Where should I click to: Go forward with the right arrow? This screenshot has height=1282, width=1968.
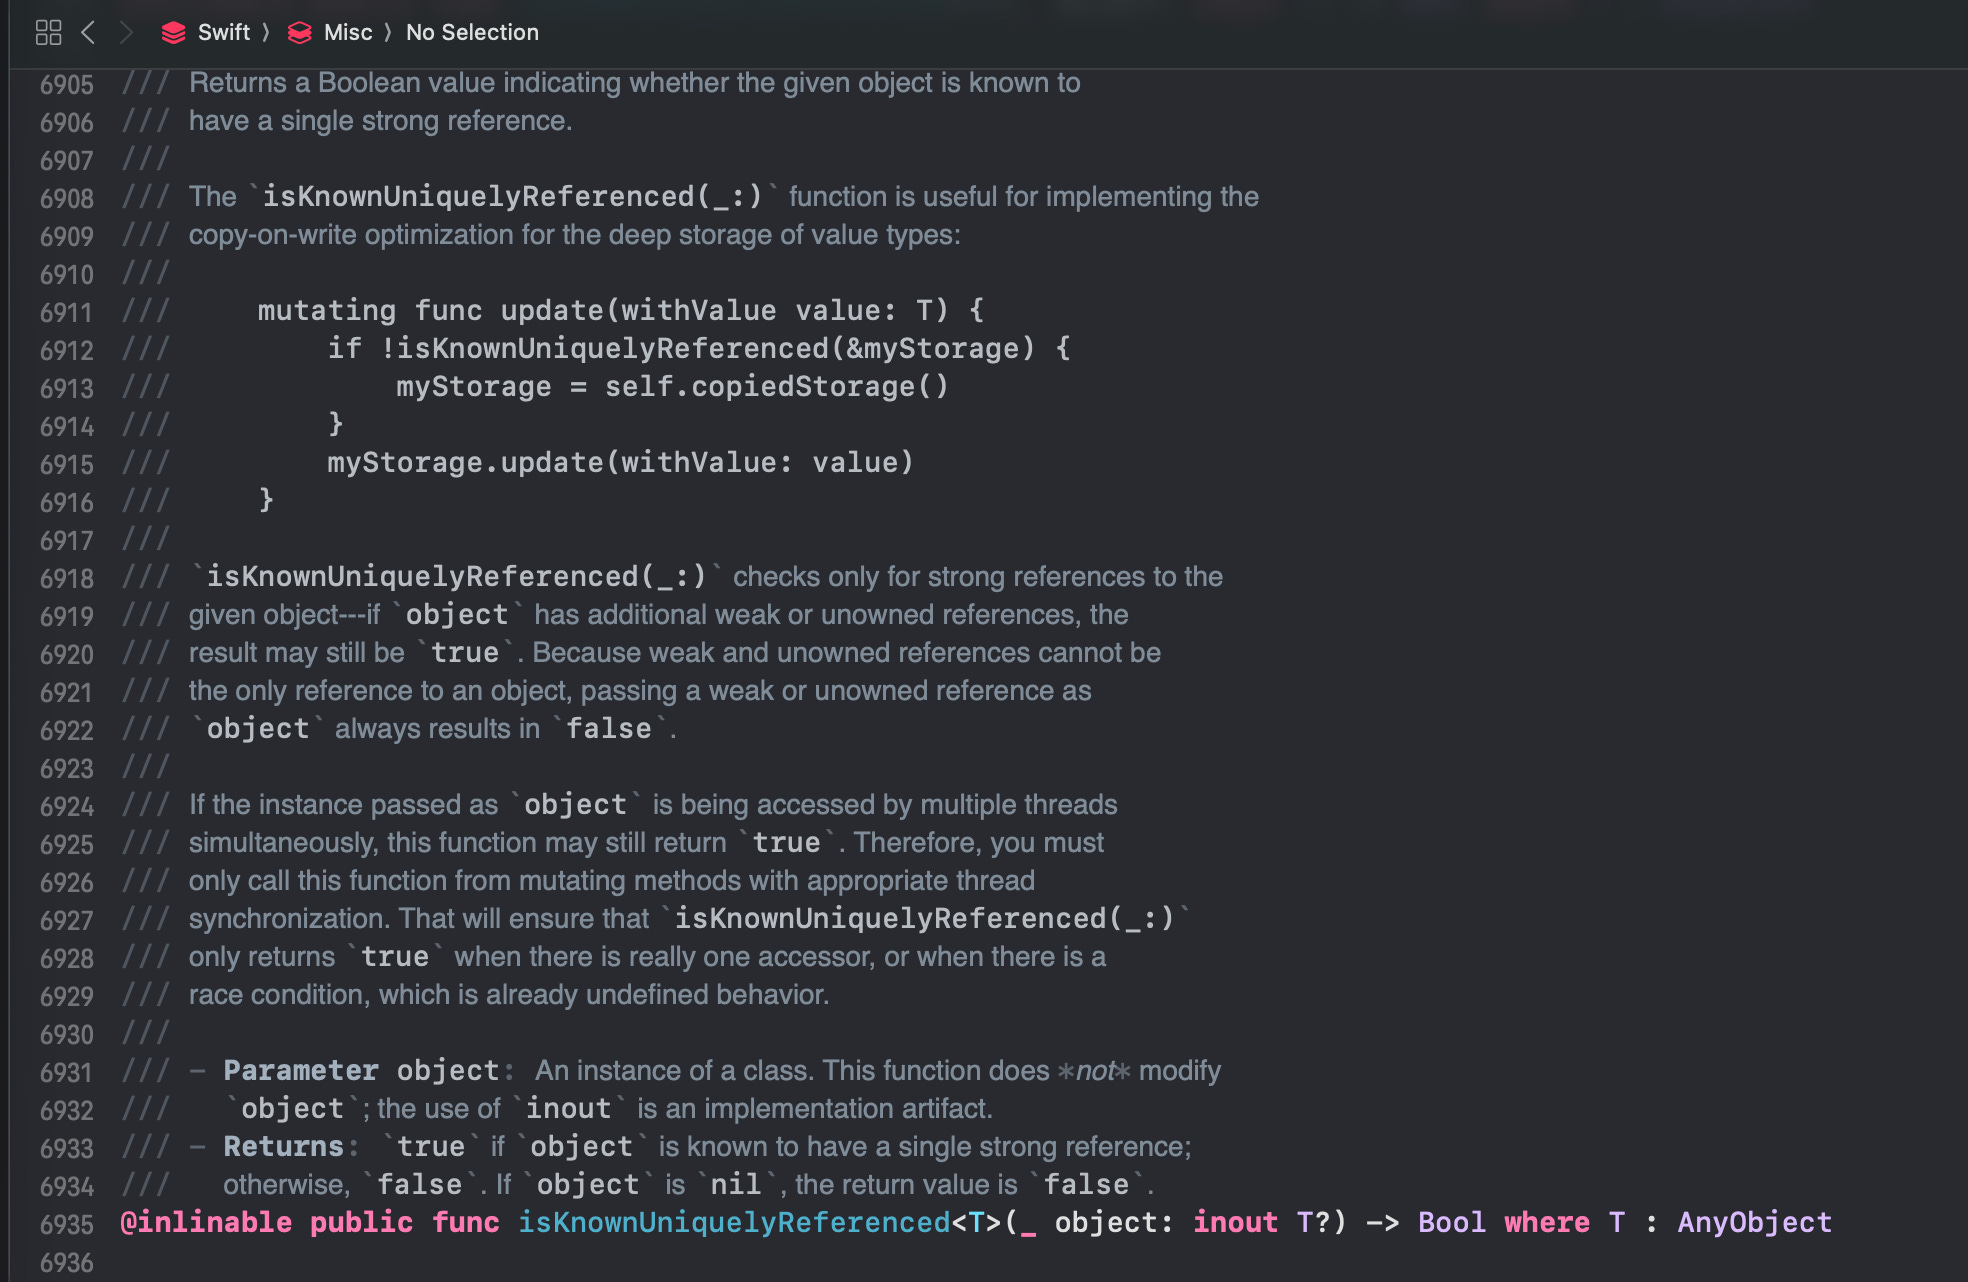[x=126, y=33]
